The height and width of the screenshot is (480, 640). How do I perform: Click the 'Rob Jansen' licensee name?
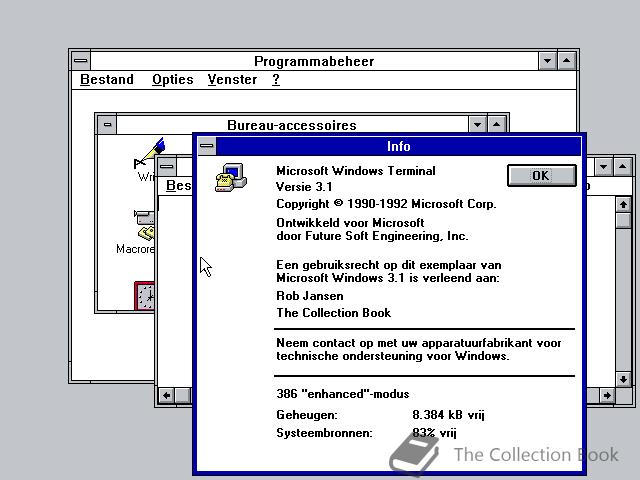[x=310, y=296]
